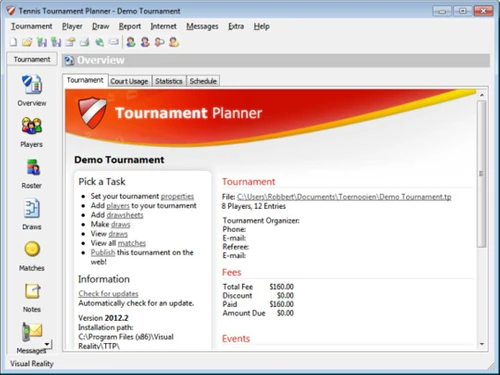500x375 pixels.
Task: Open the Messages menu
Action: tap(202, 26)
